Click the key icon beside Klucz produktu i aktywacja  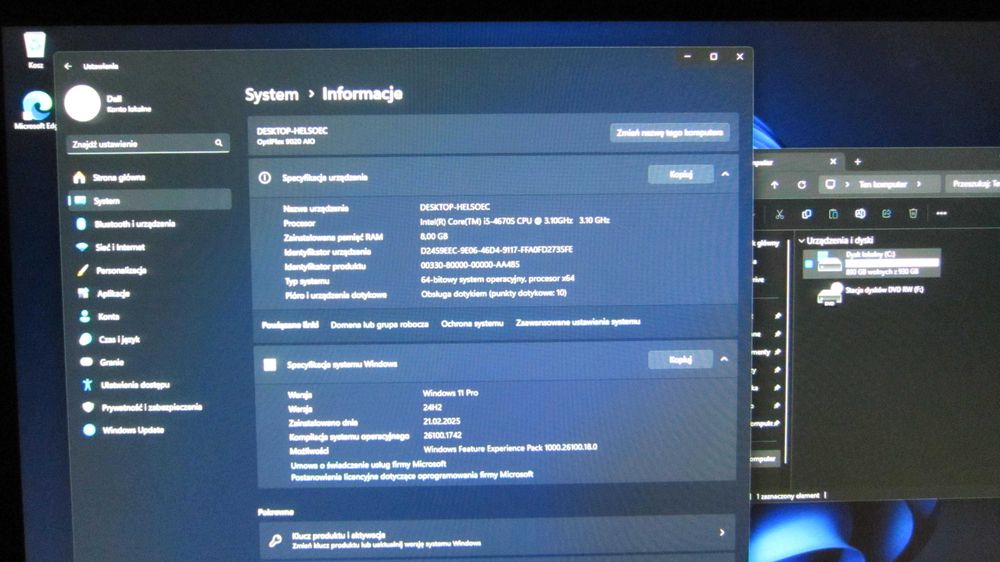[275, 540]
